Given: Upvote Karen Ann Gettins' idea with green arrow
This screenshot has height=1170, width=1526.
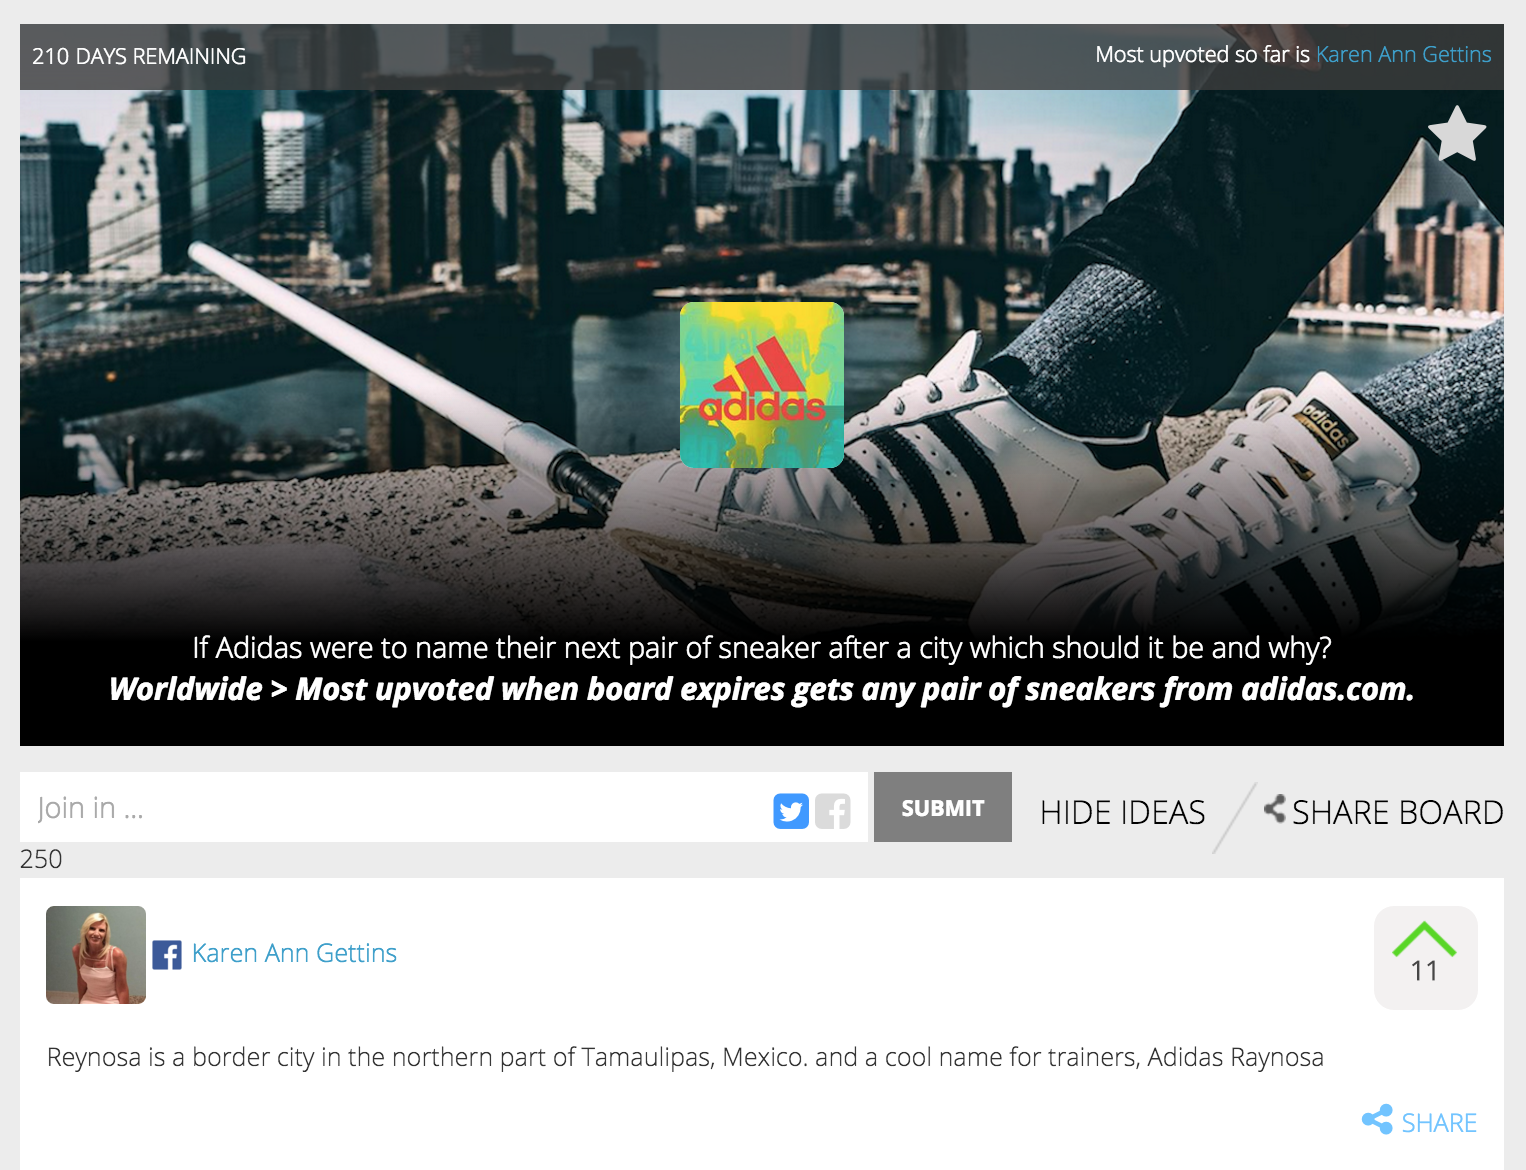Looking at the screenshot, I should click(1424, 940).
